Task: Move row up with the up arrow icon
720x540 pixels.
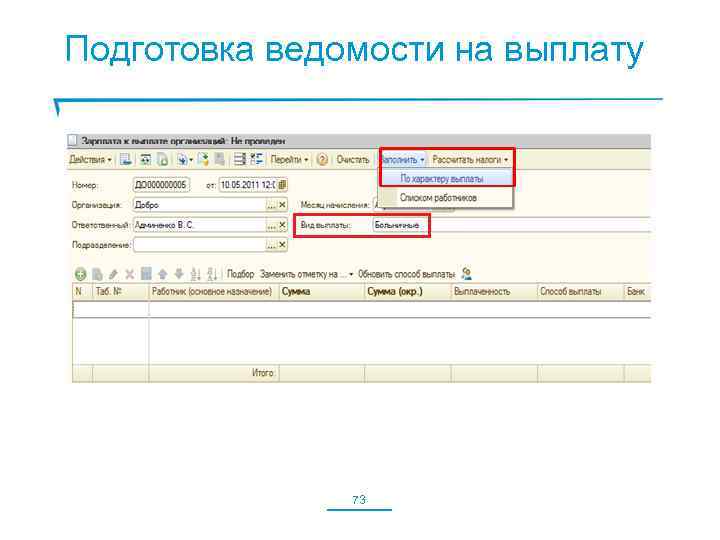Action: (x=163, y=275)
